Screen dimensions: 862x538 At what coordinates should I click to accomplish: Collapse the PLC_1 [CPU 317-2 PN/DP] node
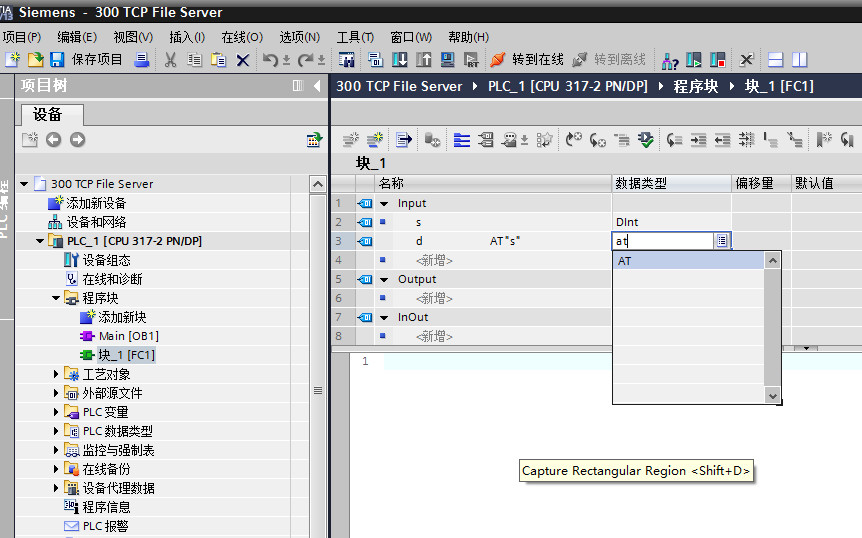click(x=40, y=241)
